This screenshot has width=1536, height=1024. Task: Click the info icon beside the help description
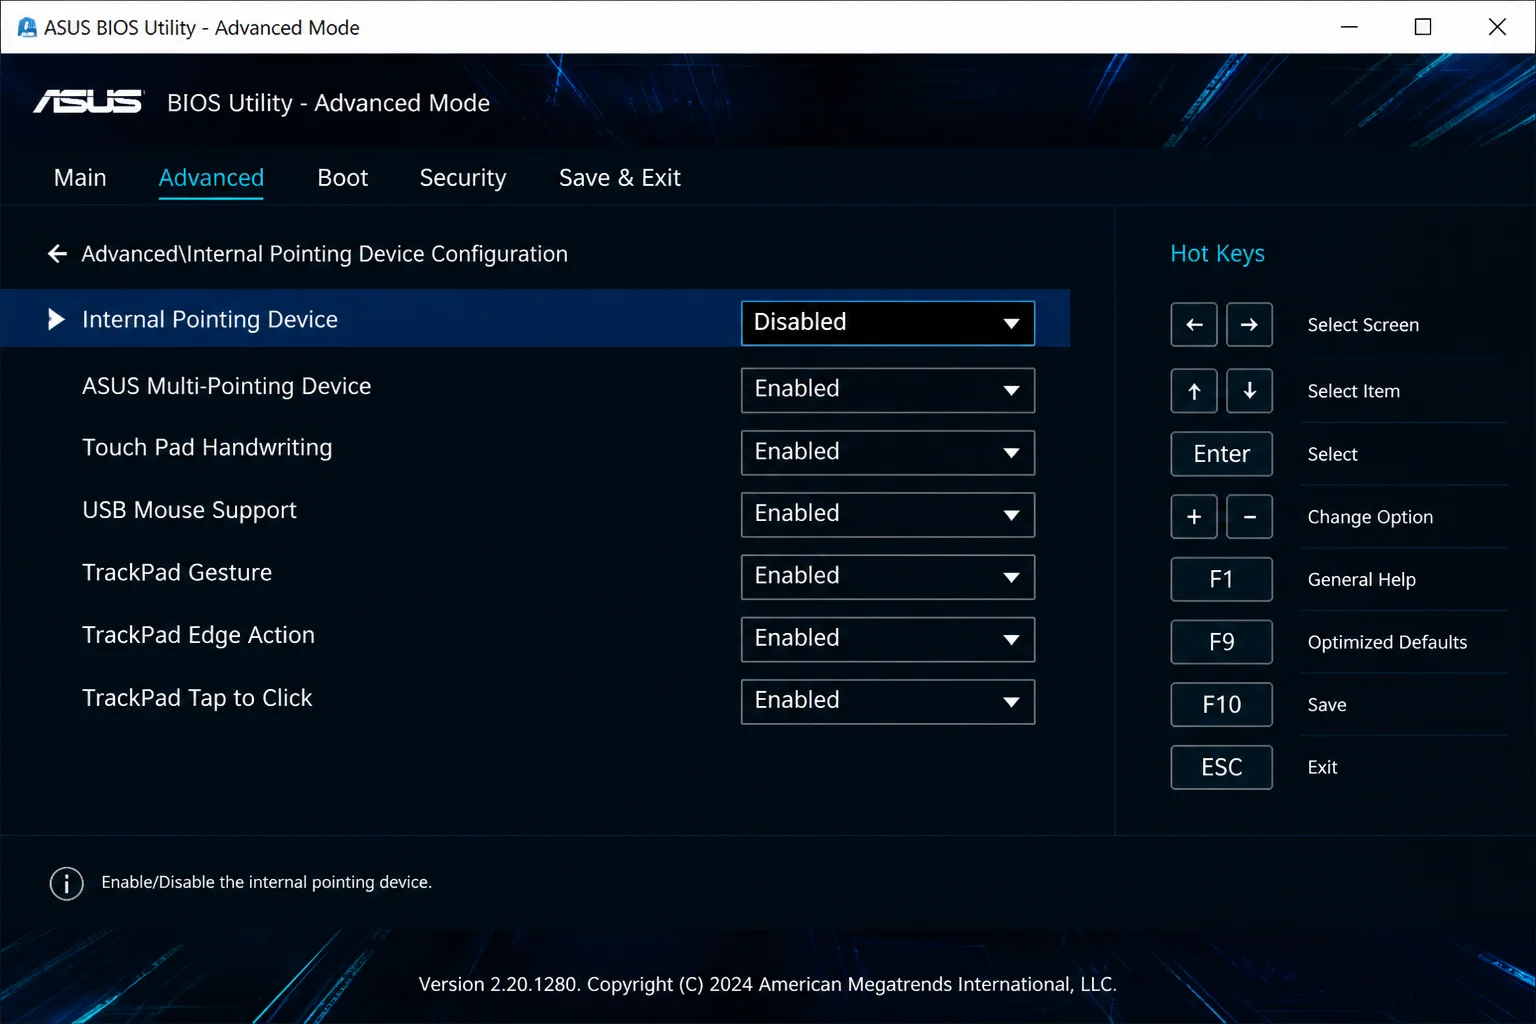pyautogui.click(x=66, y=883)
